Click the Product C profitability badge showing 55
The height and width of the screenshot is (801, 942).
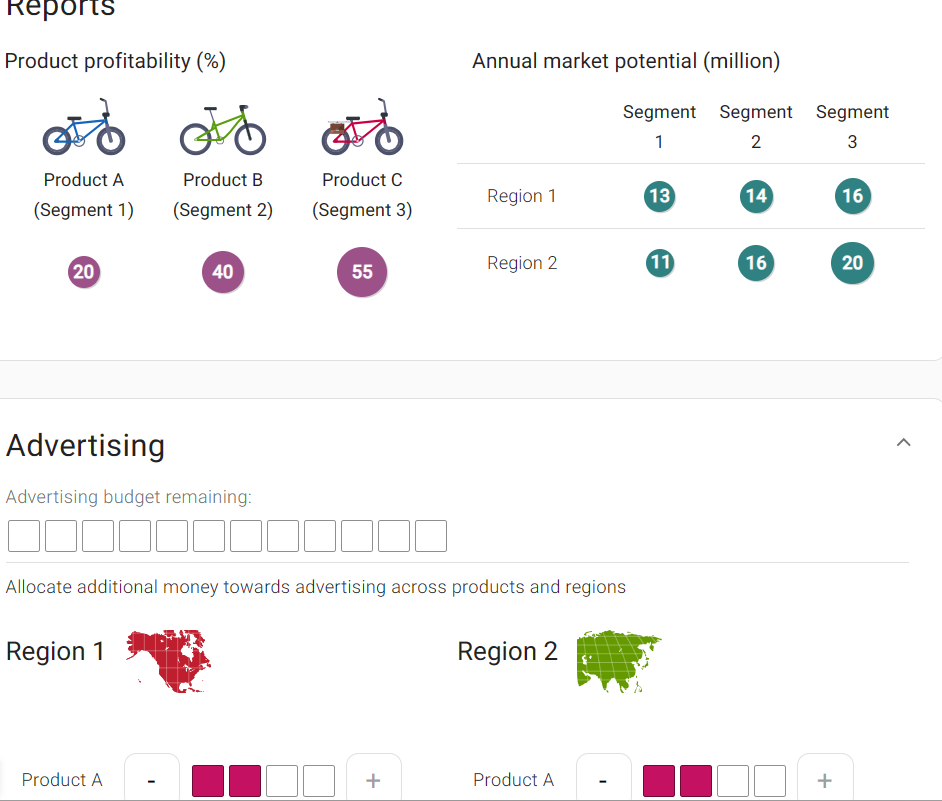click(x=362, y=271)
